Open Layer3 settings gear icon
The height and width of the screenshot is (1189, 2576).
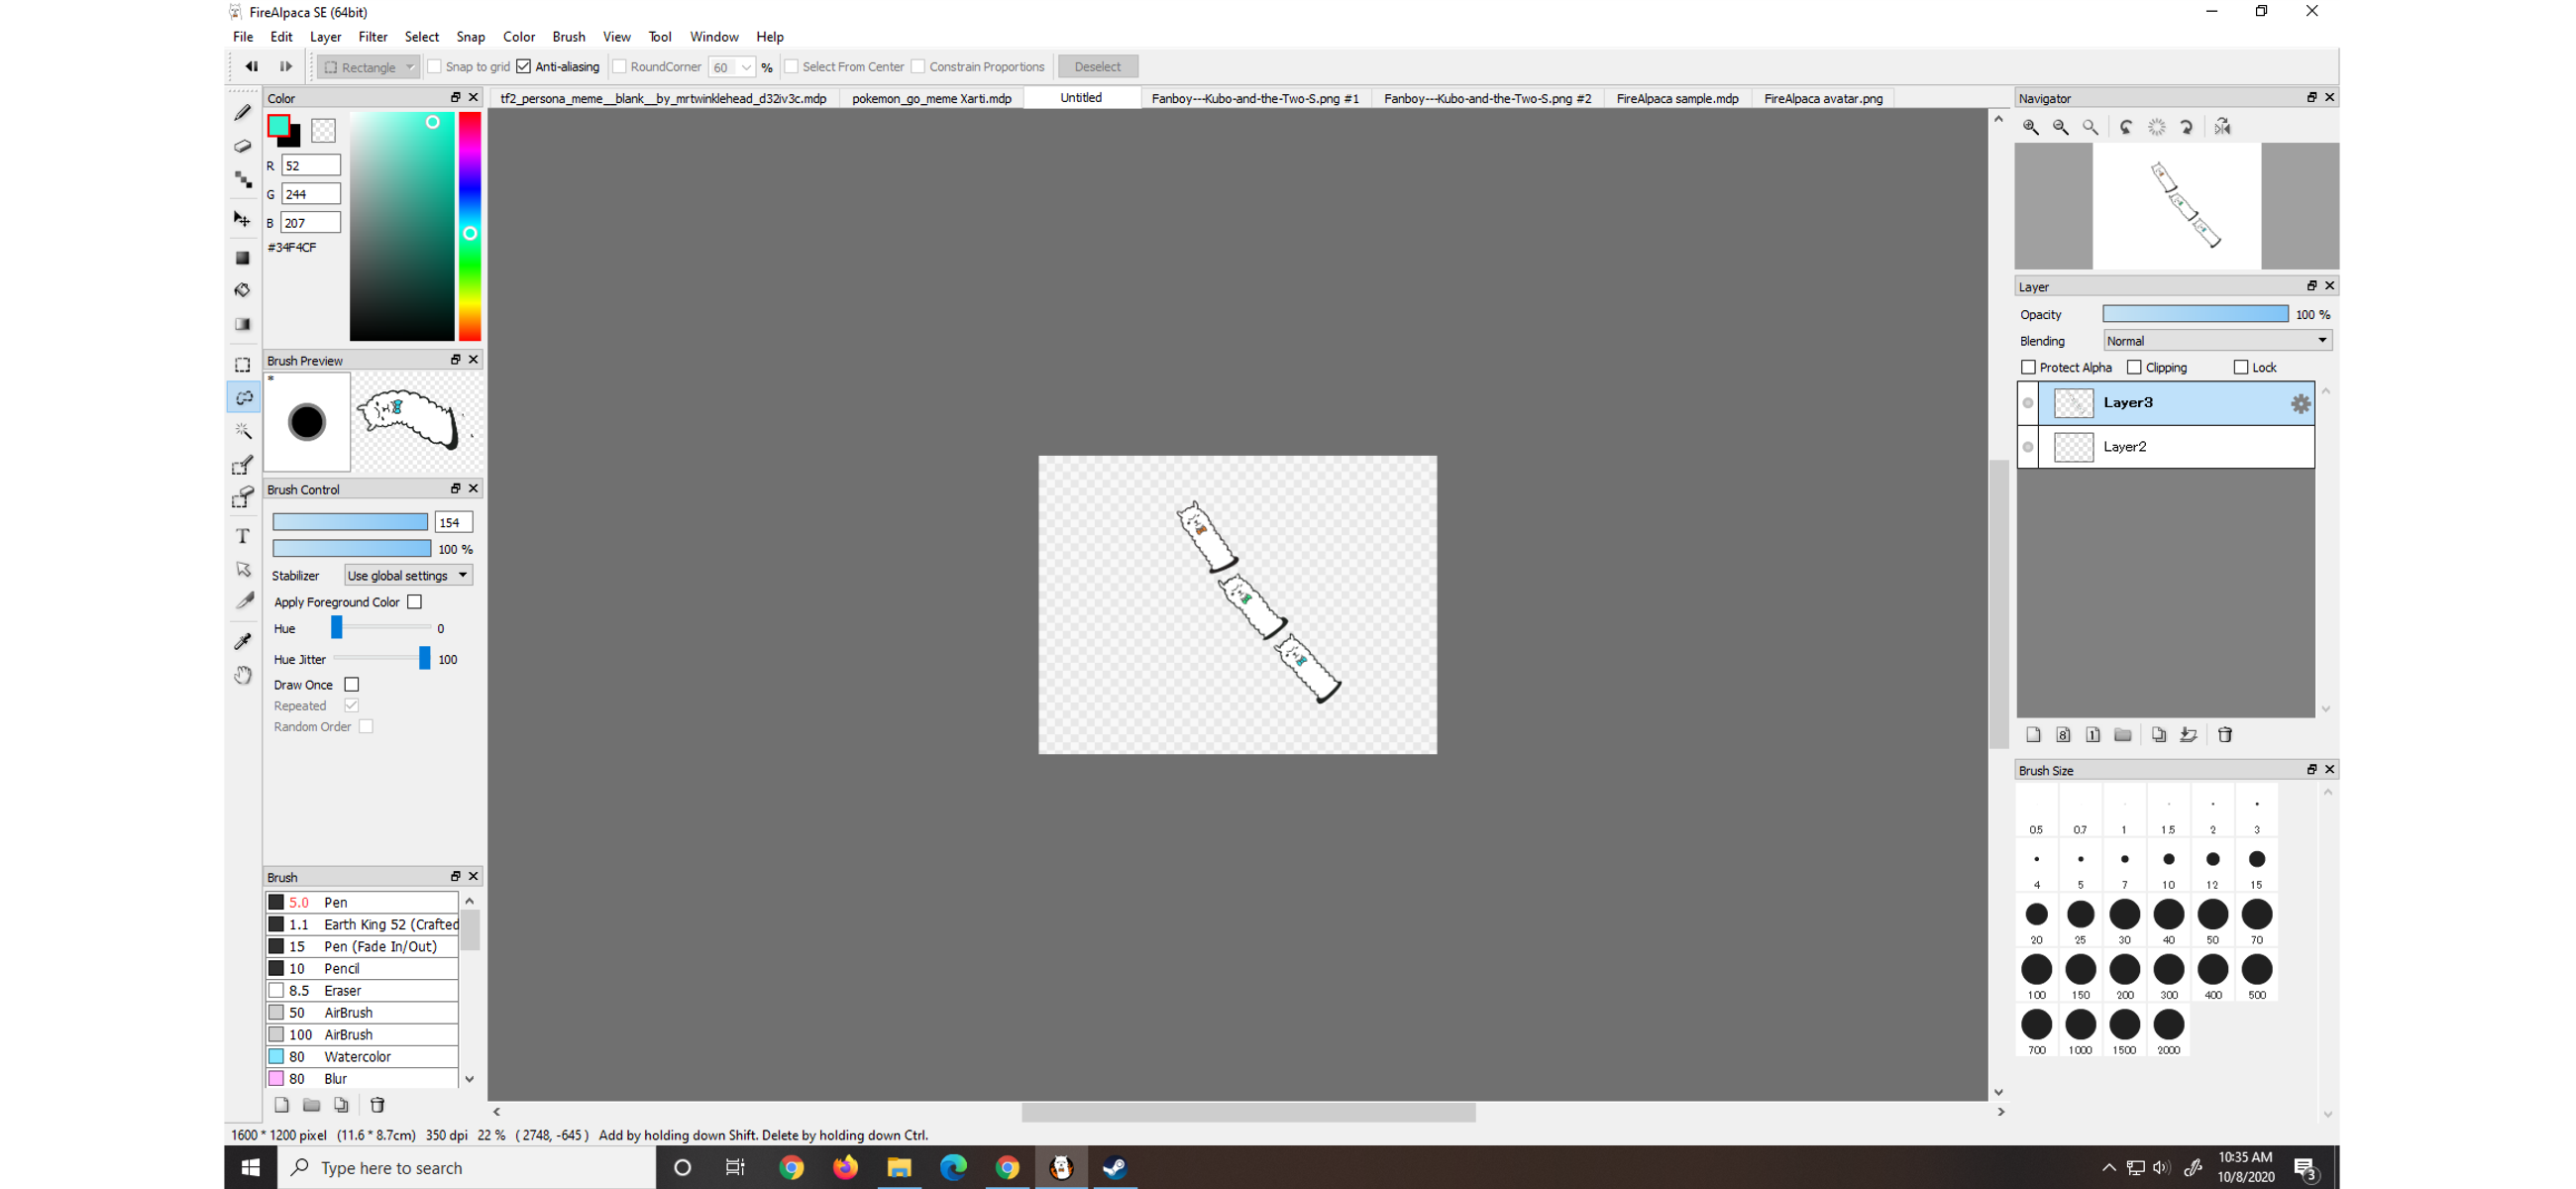(2300, 403)
